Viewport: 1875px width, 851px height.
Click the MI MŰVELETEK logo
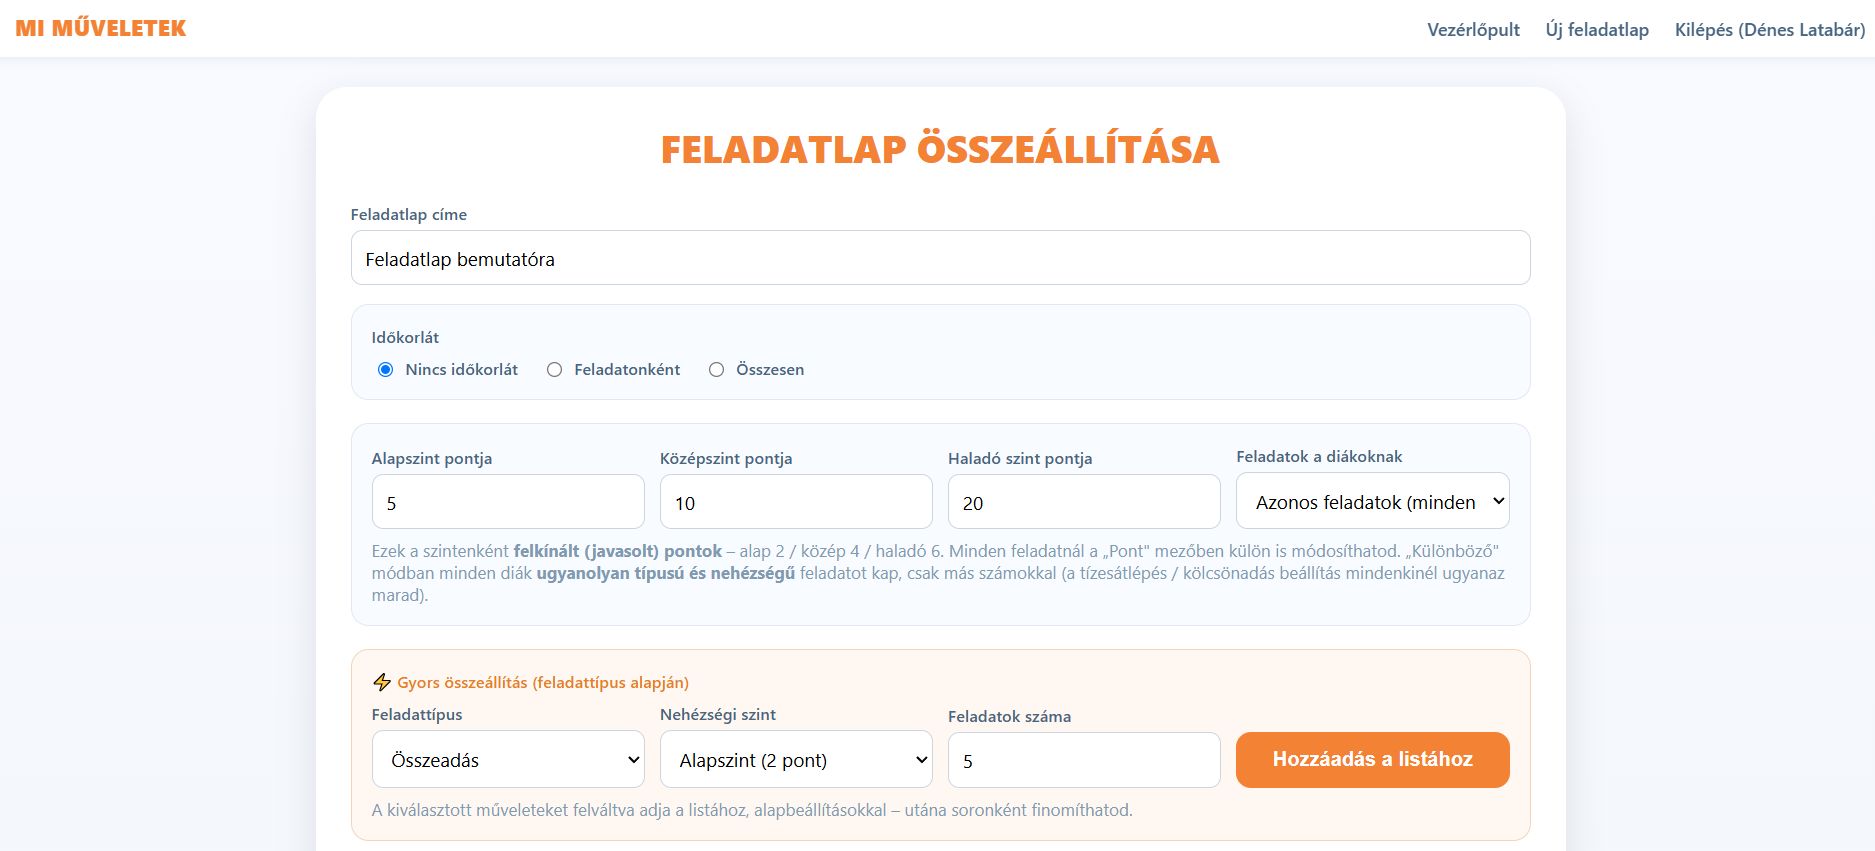pyautogui.click(x=101, y=28)
